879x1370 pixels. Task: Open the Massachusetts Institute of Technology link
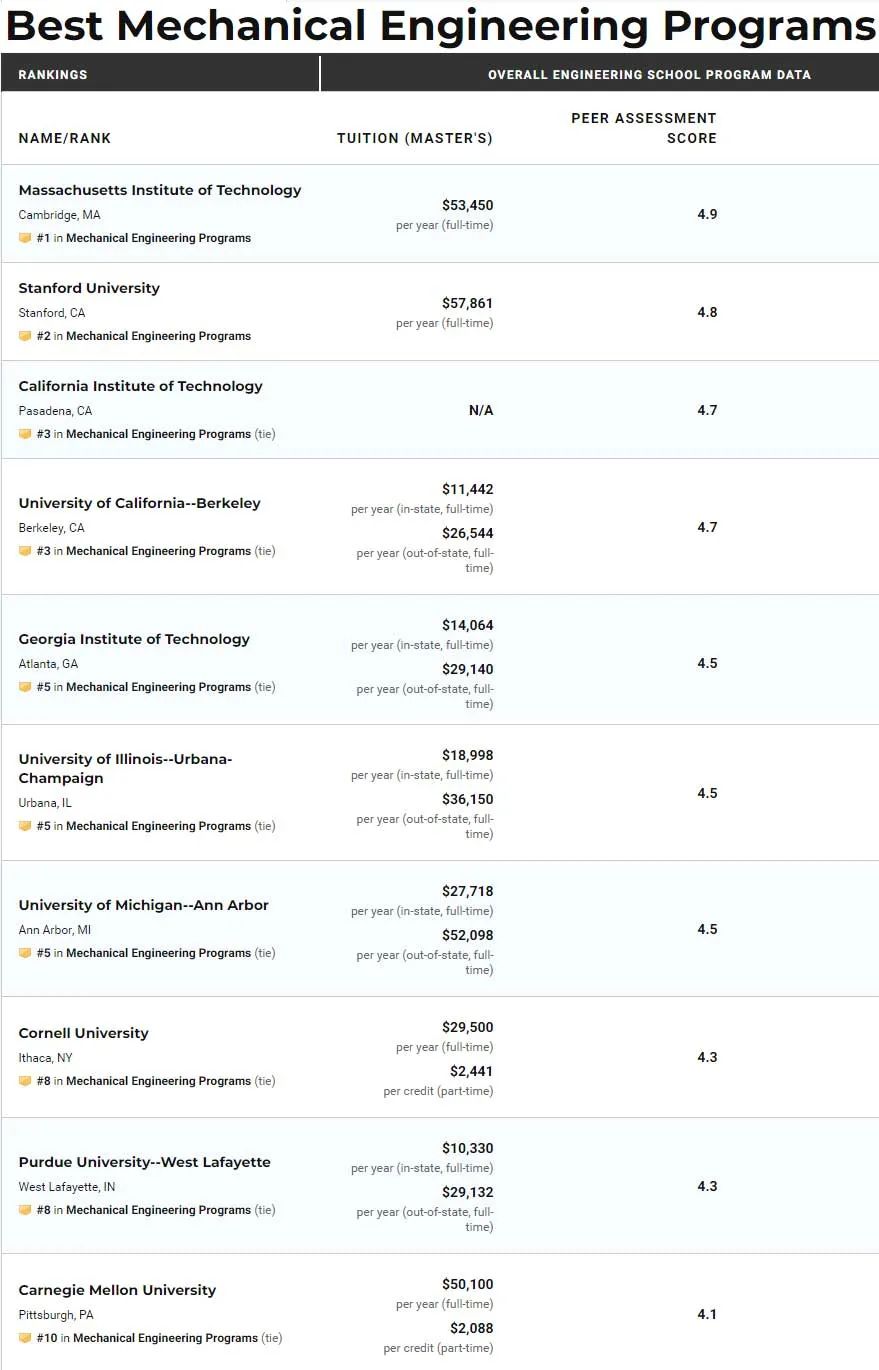160,190
